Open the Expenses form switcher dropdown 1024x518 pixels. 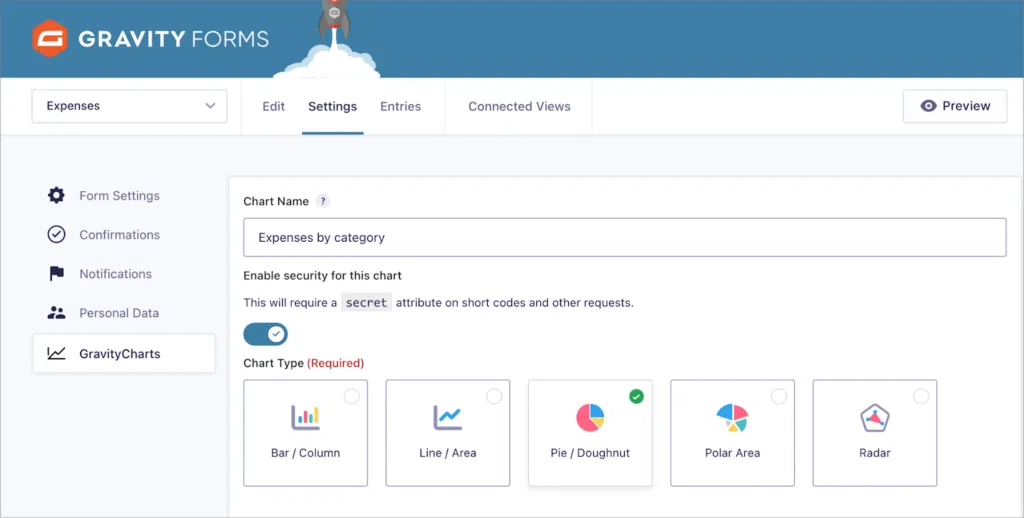[129, 106]
